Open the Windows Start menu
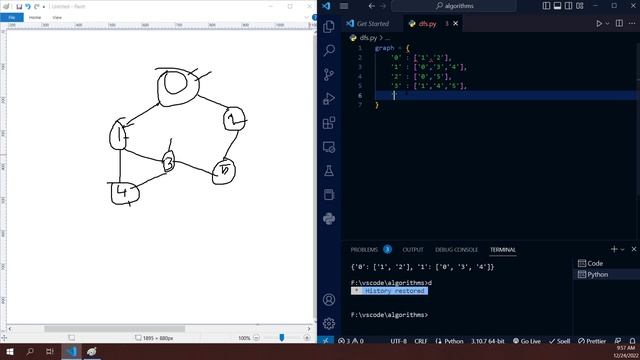 click(9, 351)
